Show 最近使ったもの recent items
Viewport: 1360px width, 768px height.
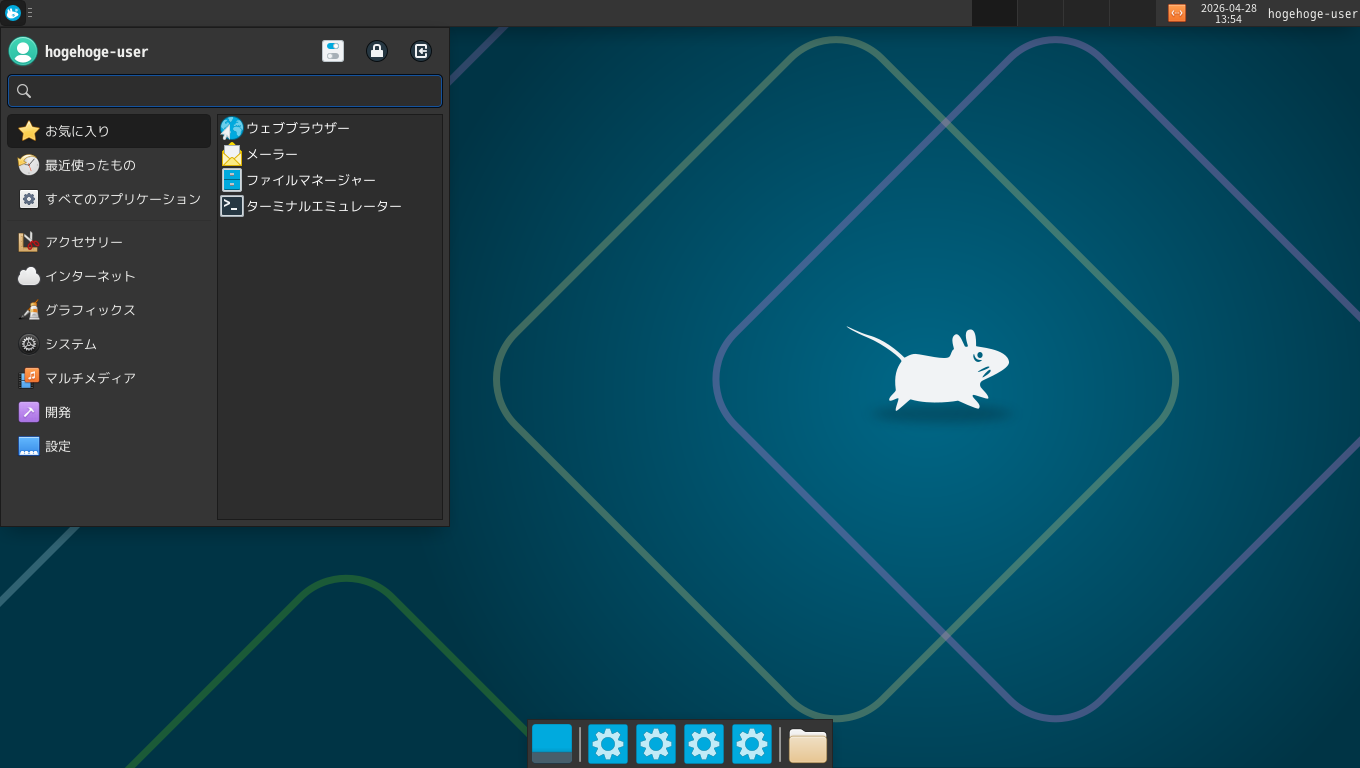click(109, 165)
